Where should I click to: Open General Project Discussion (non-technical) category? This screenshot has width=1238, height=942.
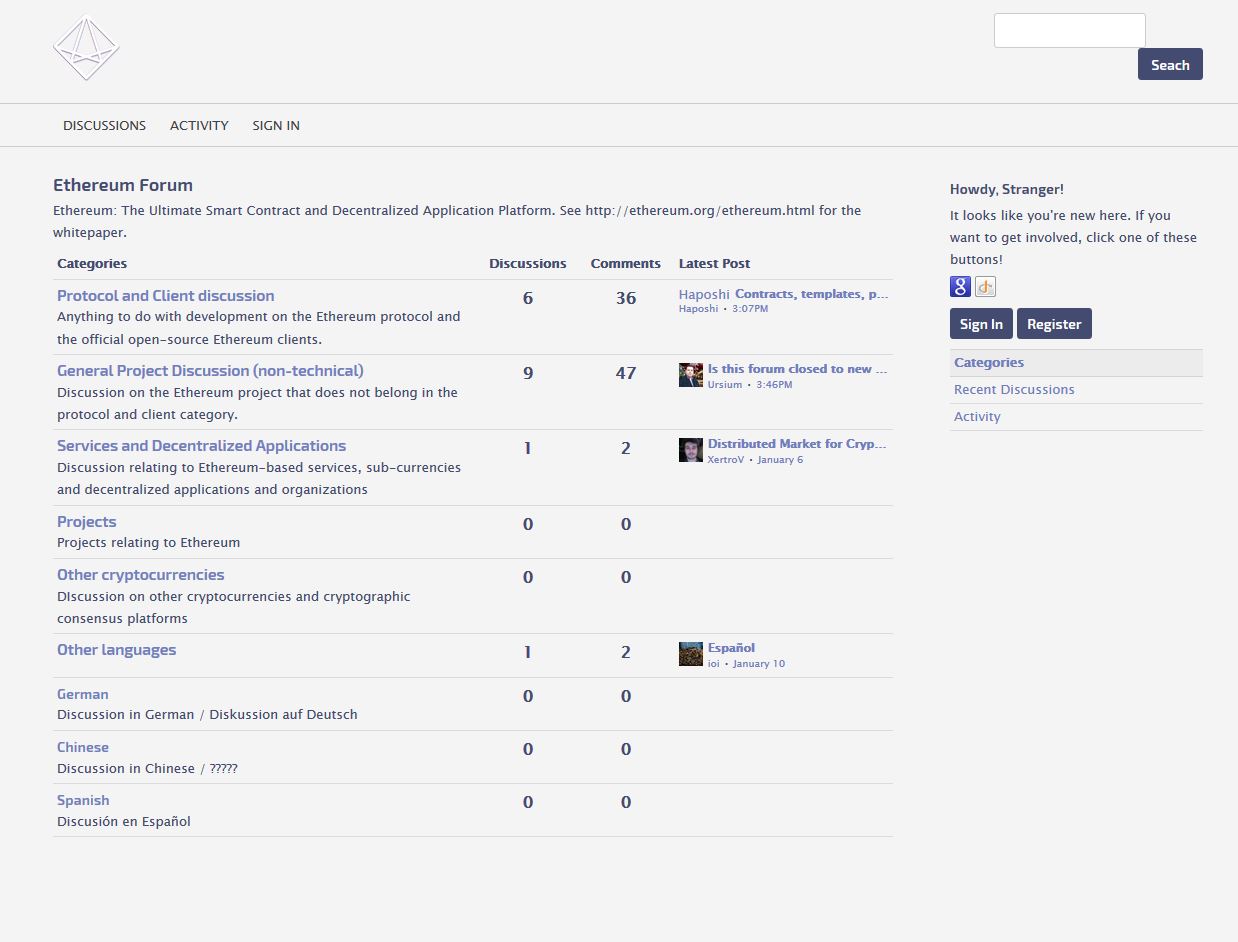point(210,371)
